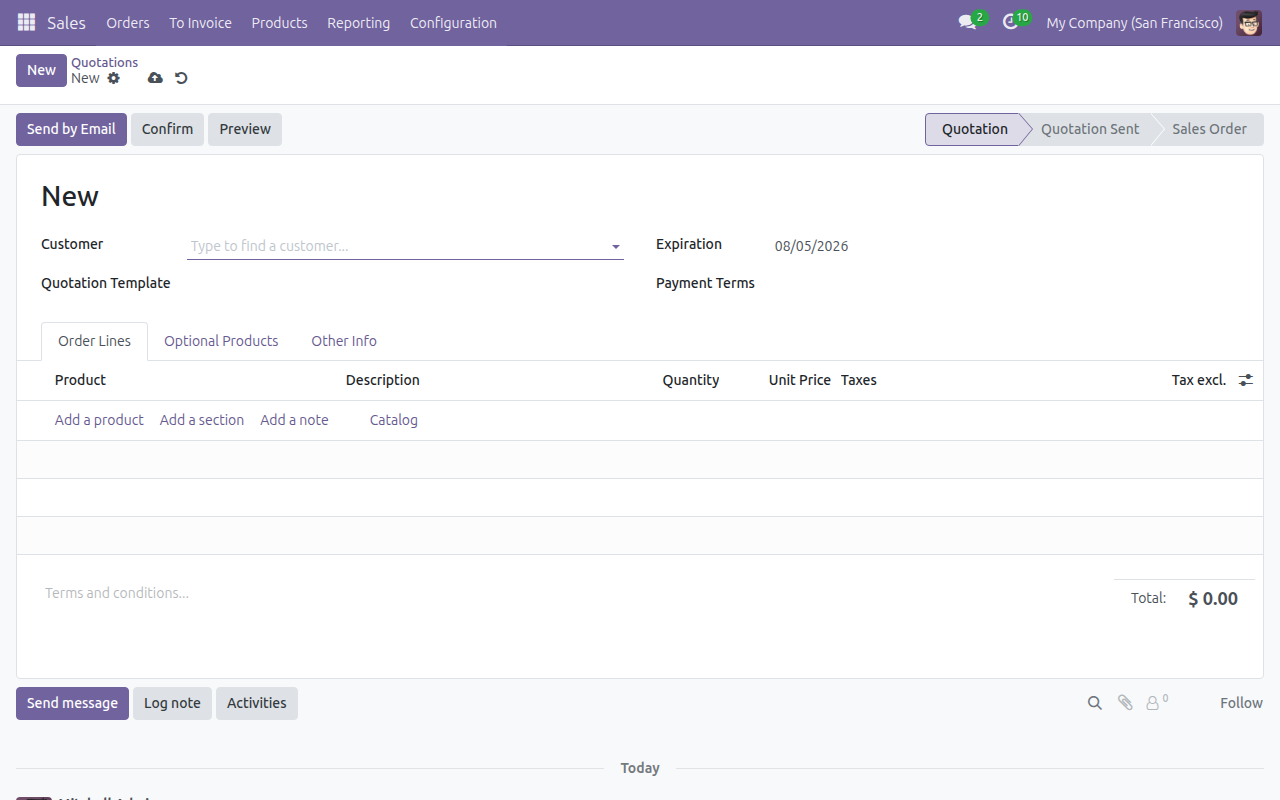Click Add a note link
1280x800 pixels.
pyautogui.click(x=294, y=420)
